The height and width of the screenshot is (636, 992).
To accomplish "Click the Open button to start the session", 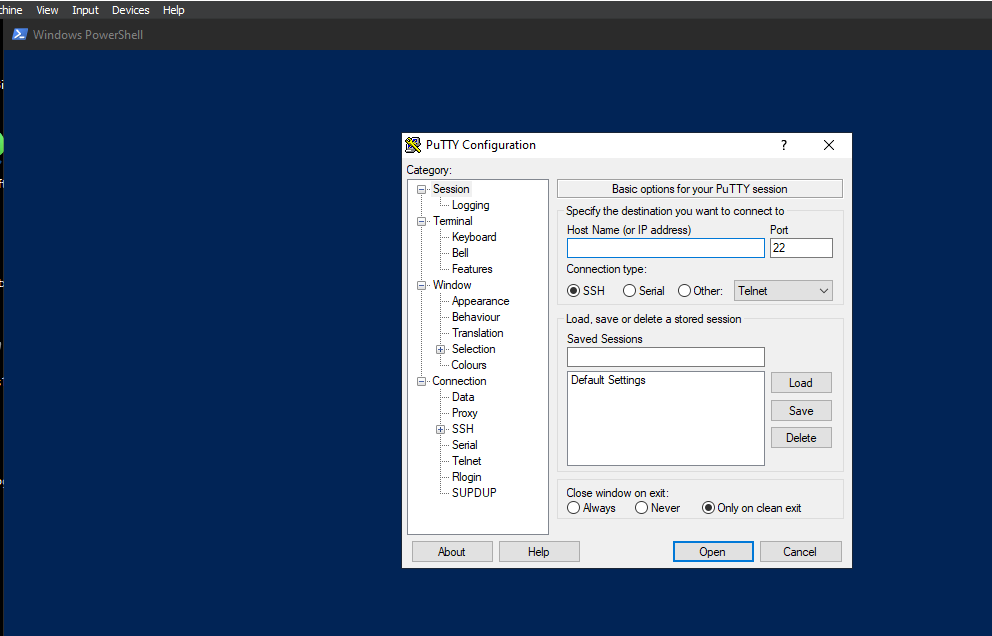I will pyautogui.click(x=713, y=551).
